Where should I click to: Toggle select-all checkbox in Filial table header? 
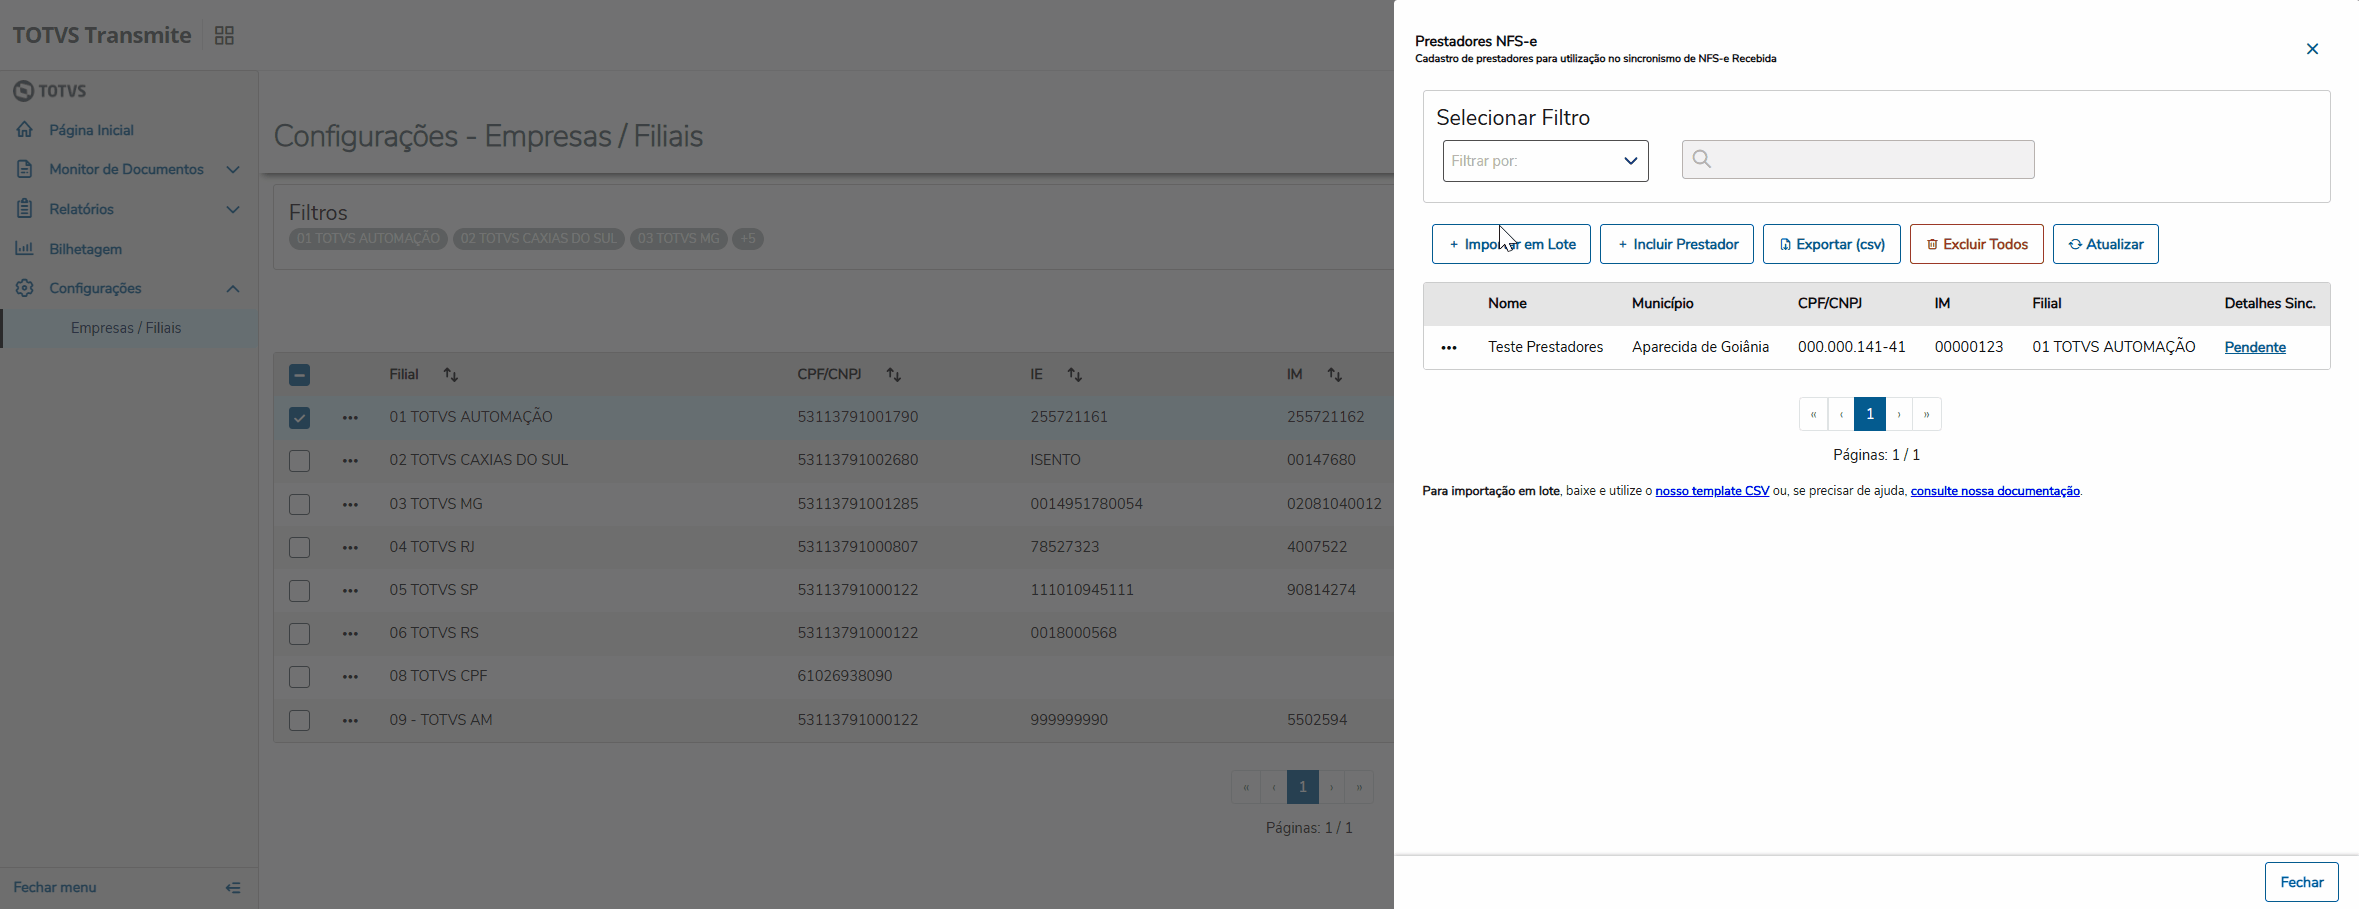point(299,375)
